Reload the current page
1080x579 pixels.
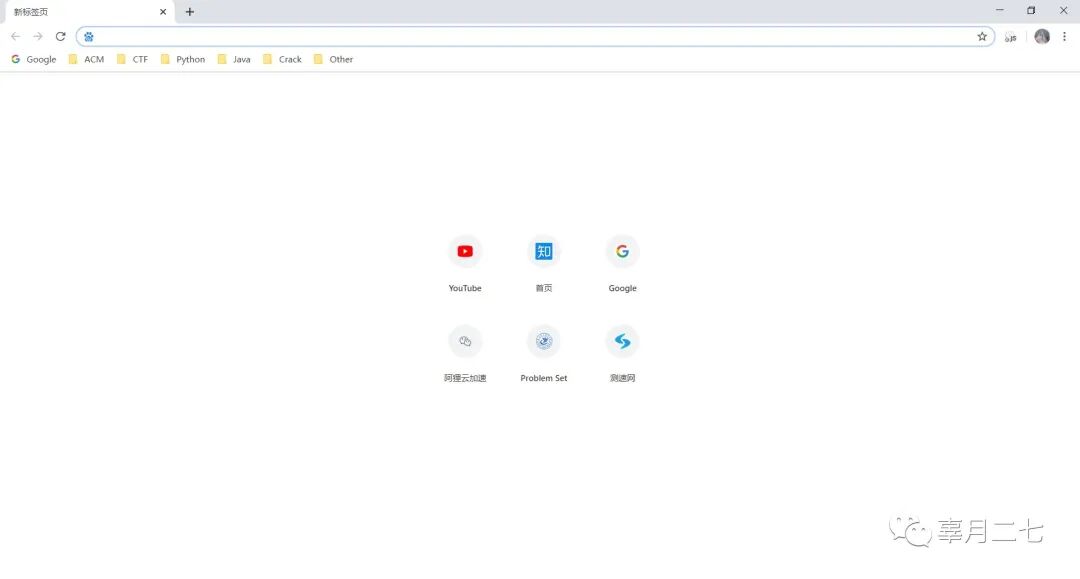(60, 36)
